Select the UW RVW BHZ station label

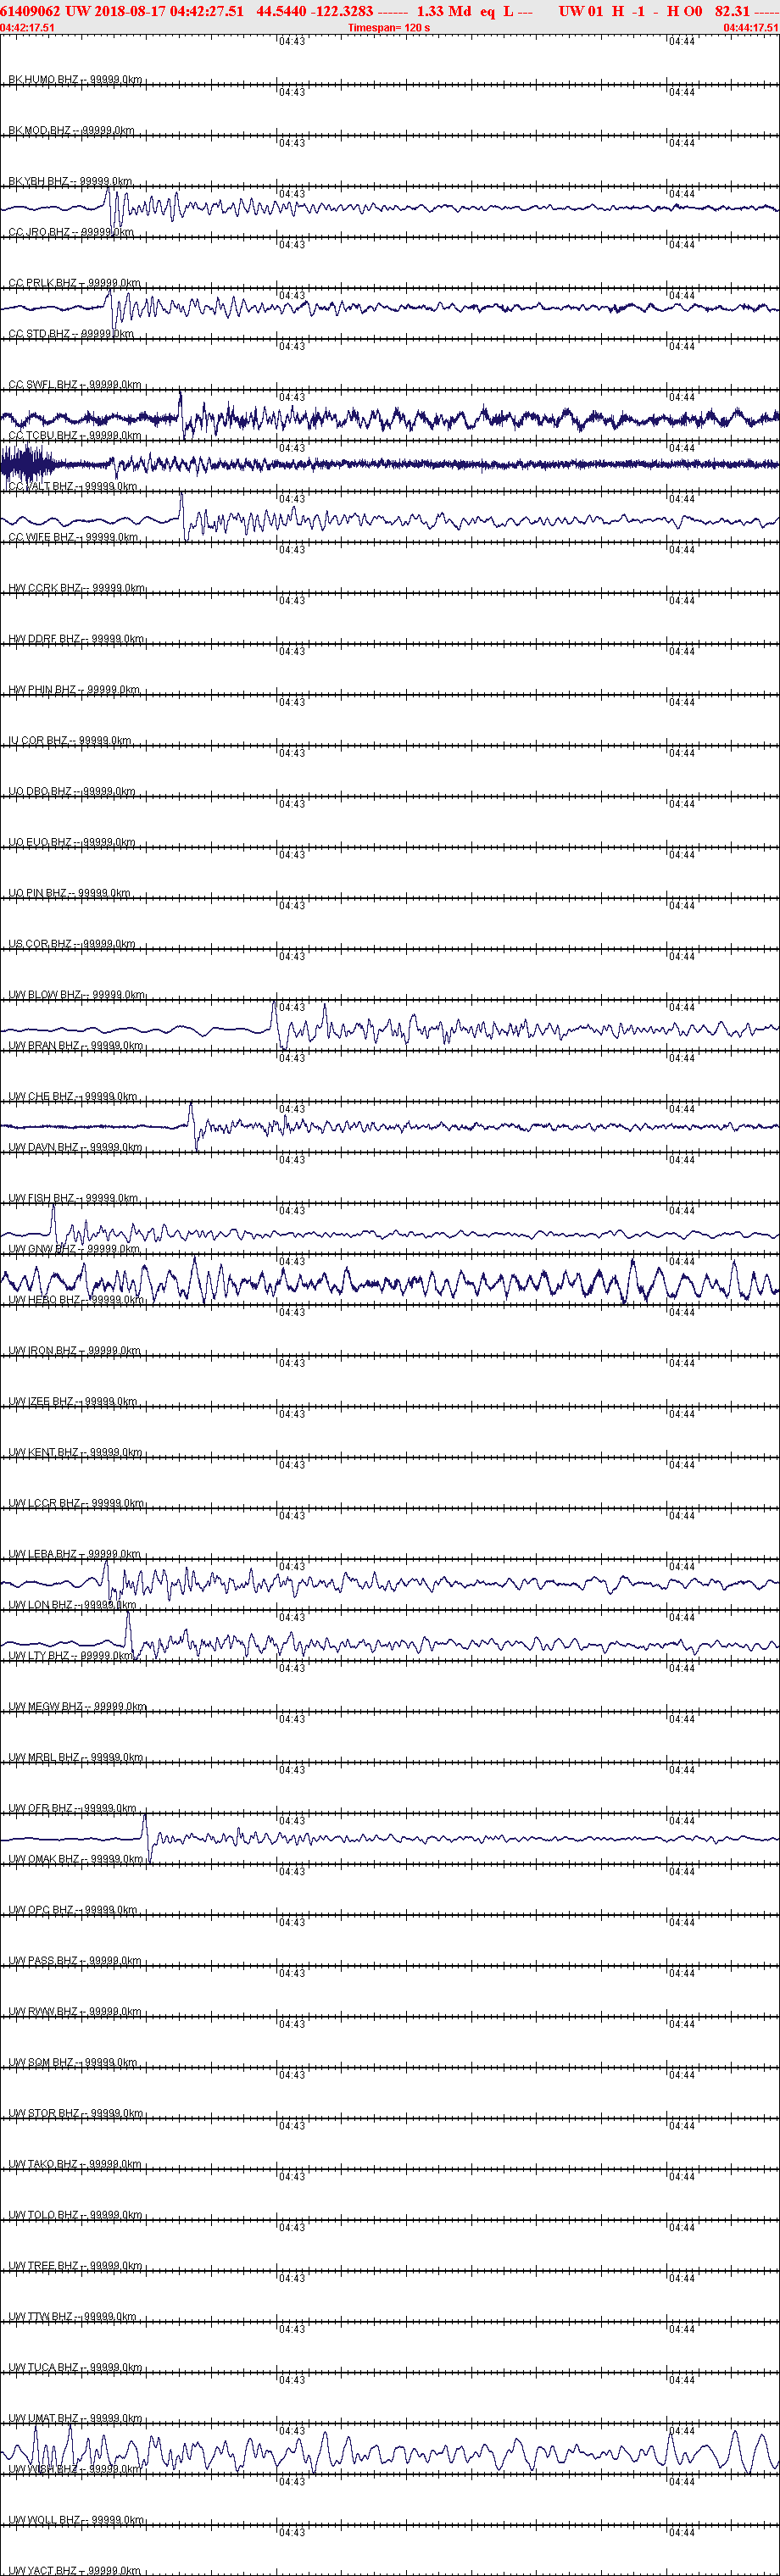(74, 2012)
